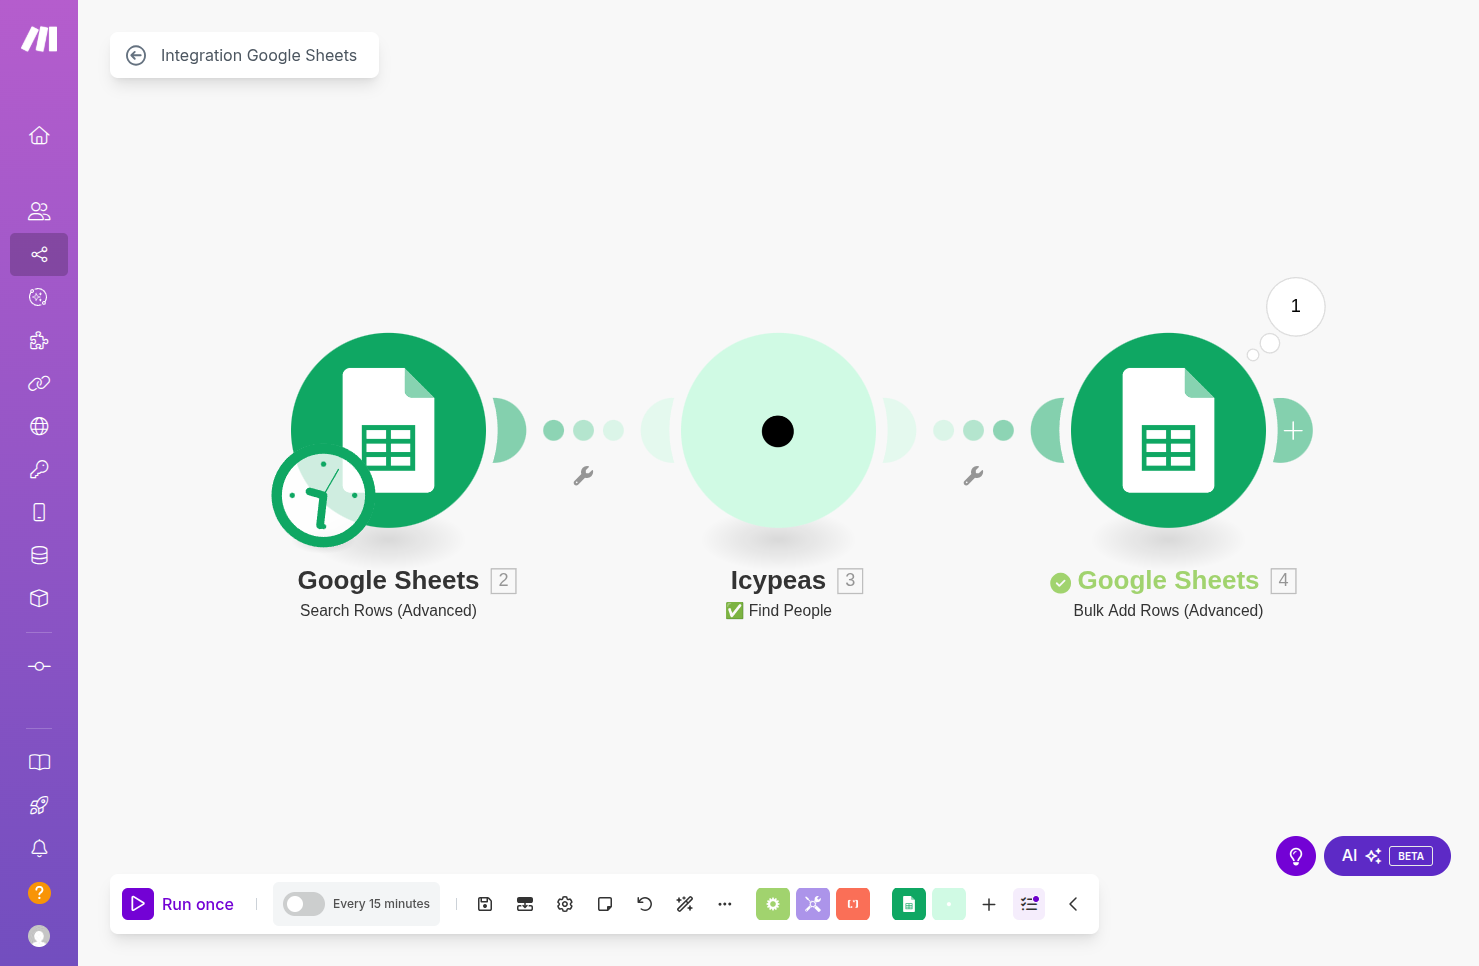
Task: Open the user profile avatar
Action: click(39, 936)
